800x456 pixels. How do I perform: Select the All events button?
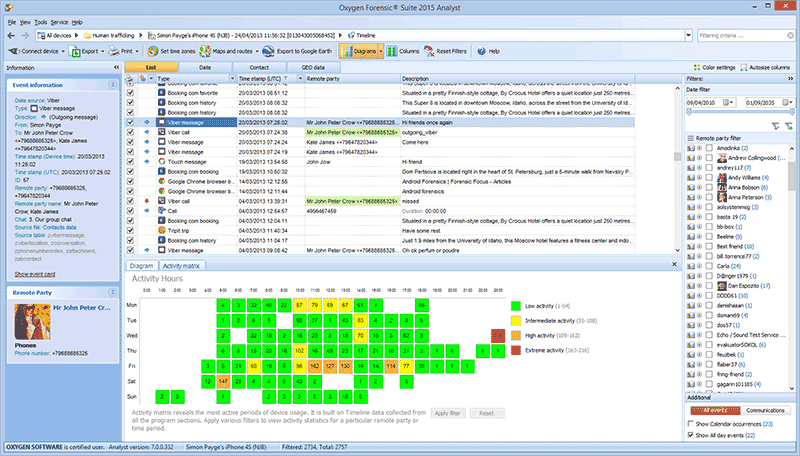pos(715,410)
